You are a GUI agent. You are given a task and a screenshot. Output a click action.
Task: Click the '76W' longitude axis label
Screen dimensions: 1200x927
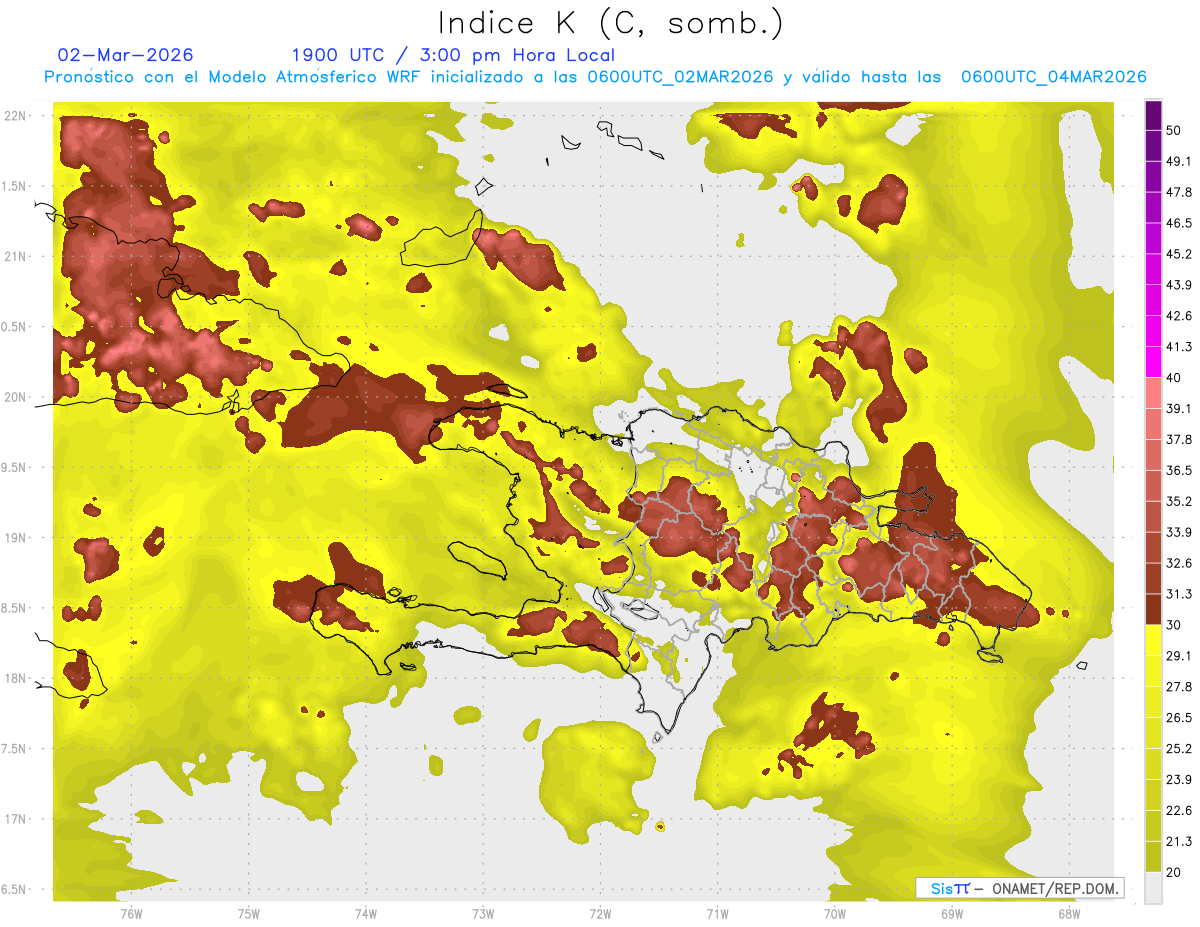click(x=131, y=915)
